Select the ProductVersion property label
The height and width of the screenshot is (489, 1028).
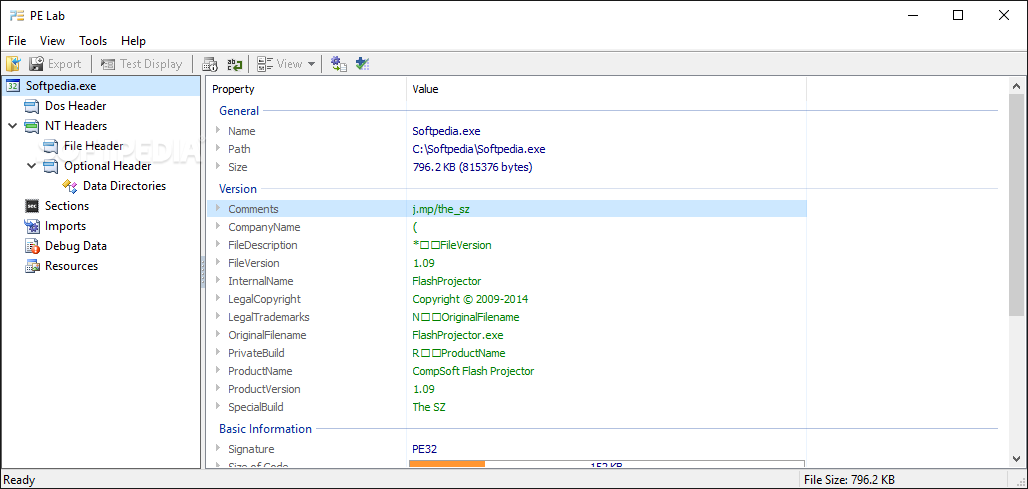click(x=264, y=389)
